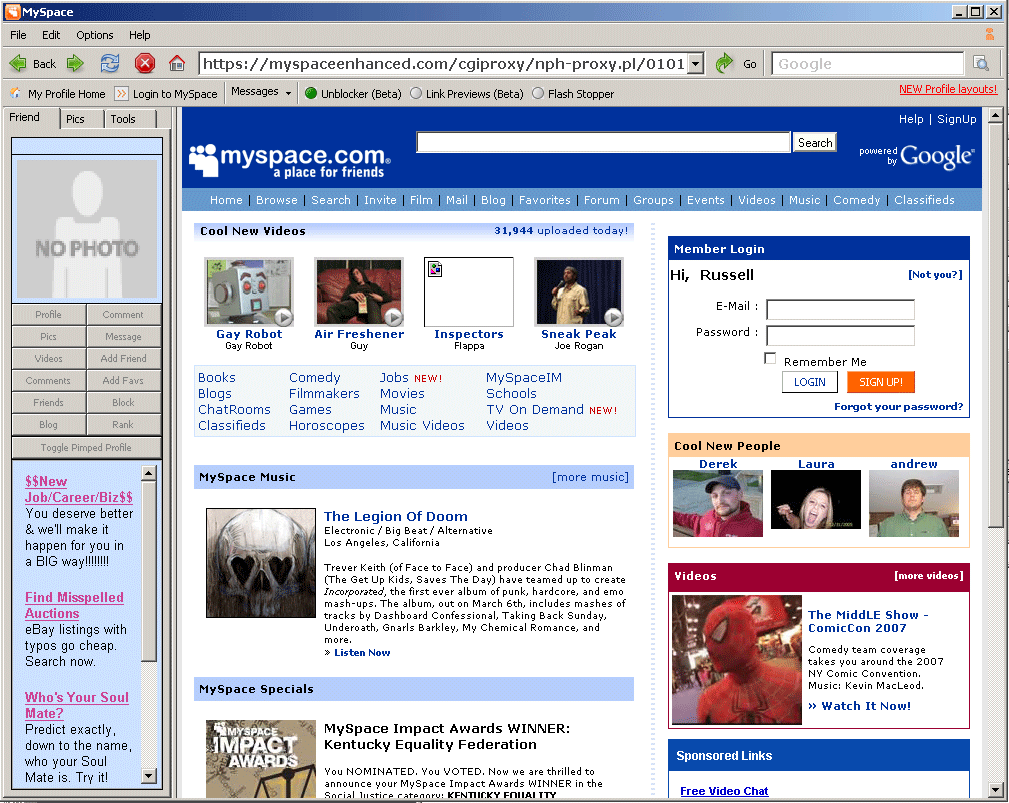Switch to the Pics tab
The width and height of the screenshot is (1009, 803).
(76, 119)
